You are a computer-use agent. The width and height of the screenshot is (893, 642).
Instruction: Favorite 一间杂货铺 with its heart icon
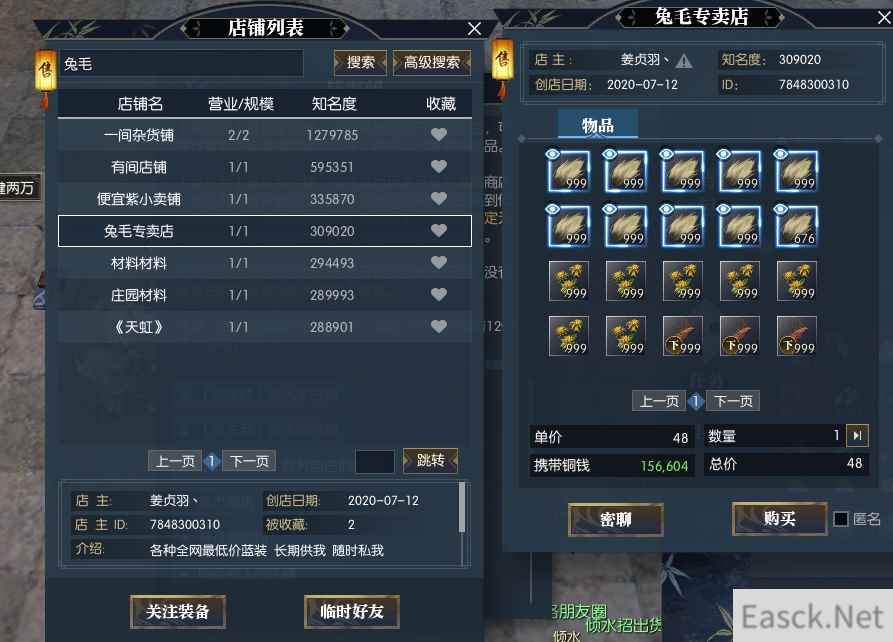[439, 134]
